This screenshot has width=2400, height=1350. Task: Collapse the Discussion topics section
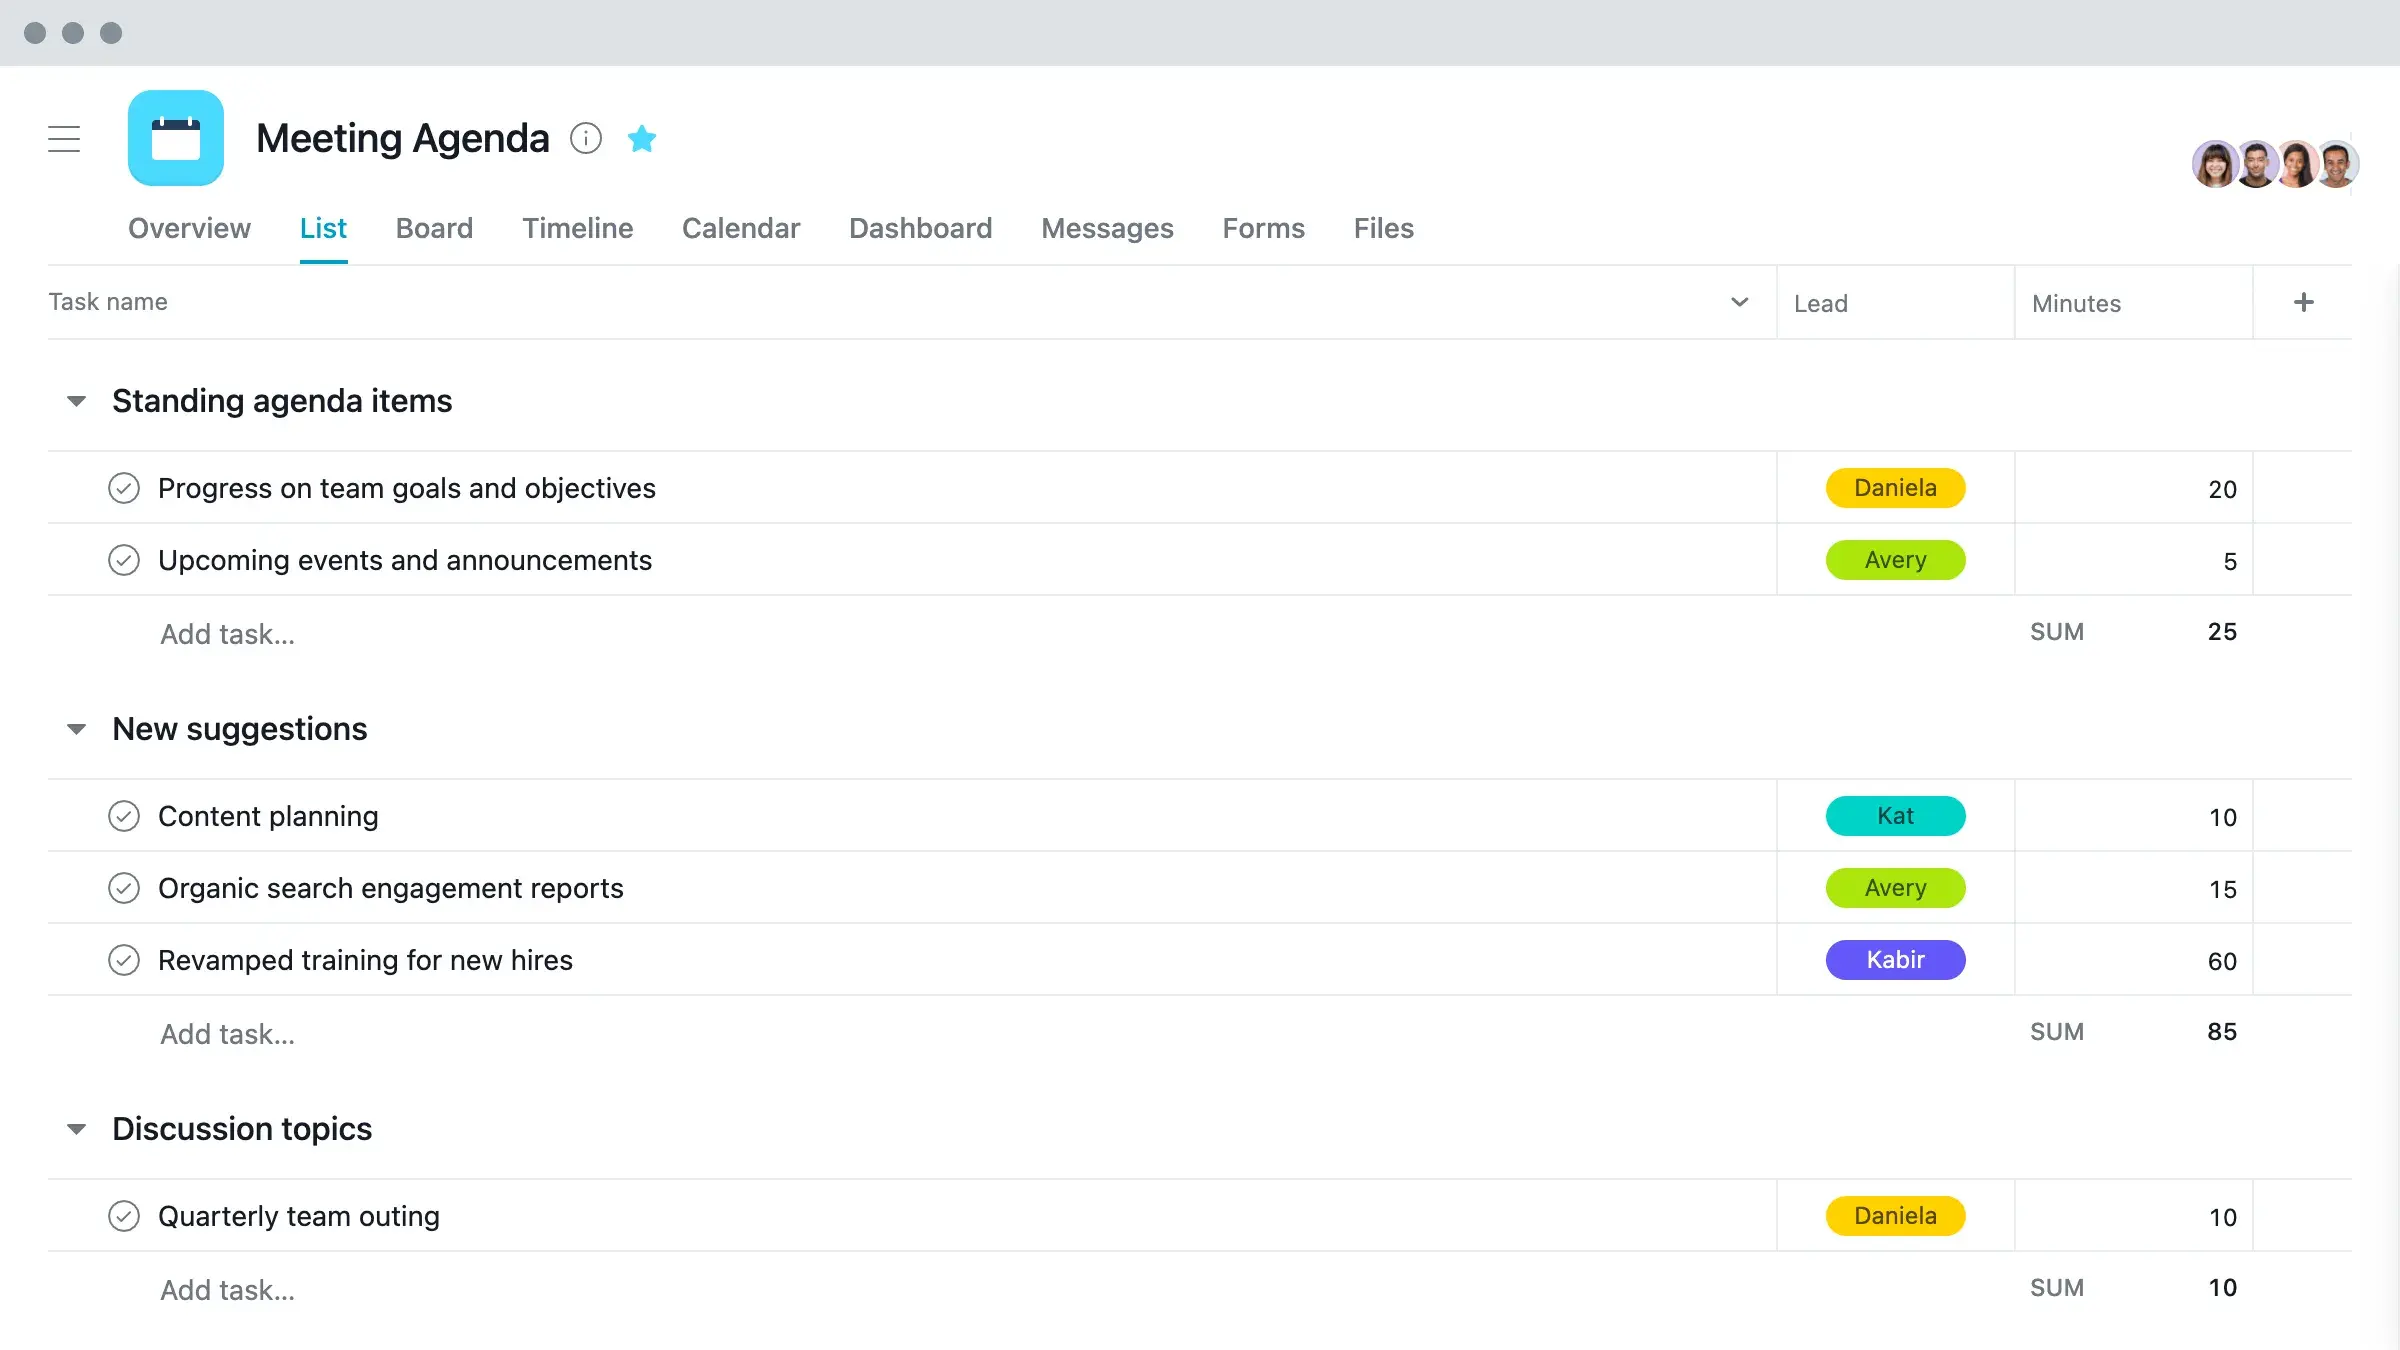[x=76, y=1127]
